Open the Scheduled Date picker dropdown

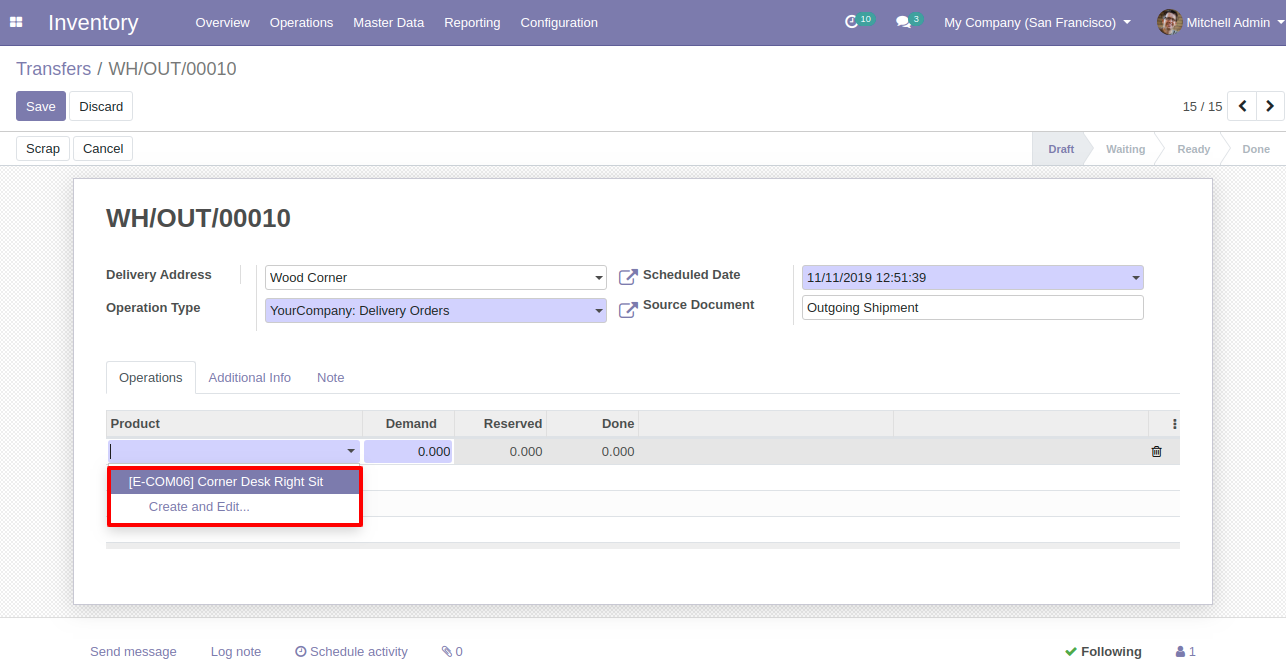pos(1135,278)
